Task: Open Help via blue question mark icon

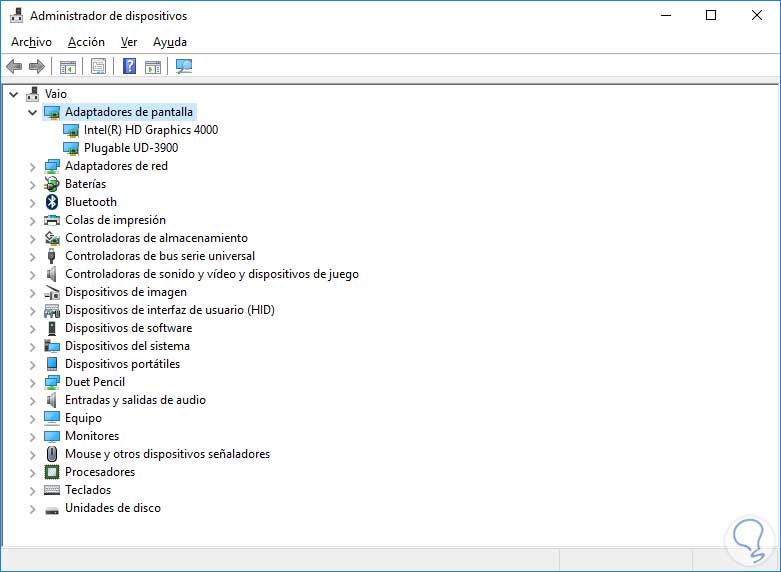Action: [130, 66]
